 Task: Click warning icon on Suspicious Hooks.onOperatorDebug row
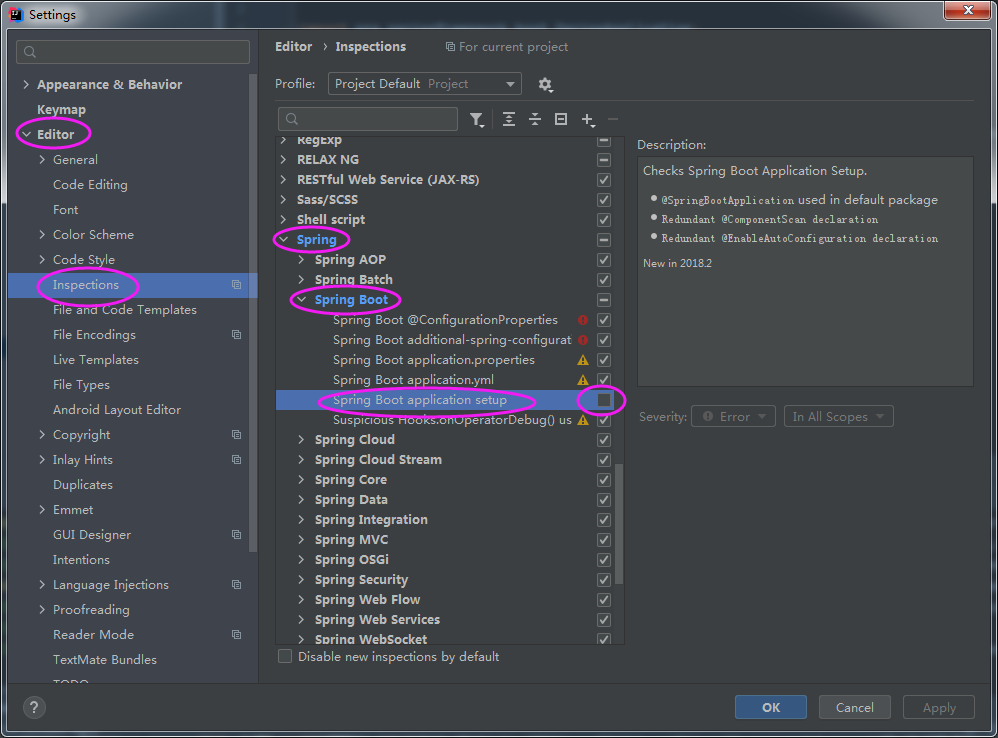point(582,420)
